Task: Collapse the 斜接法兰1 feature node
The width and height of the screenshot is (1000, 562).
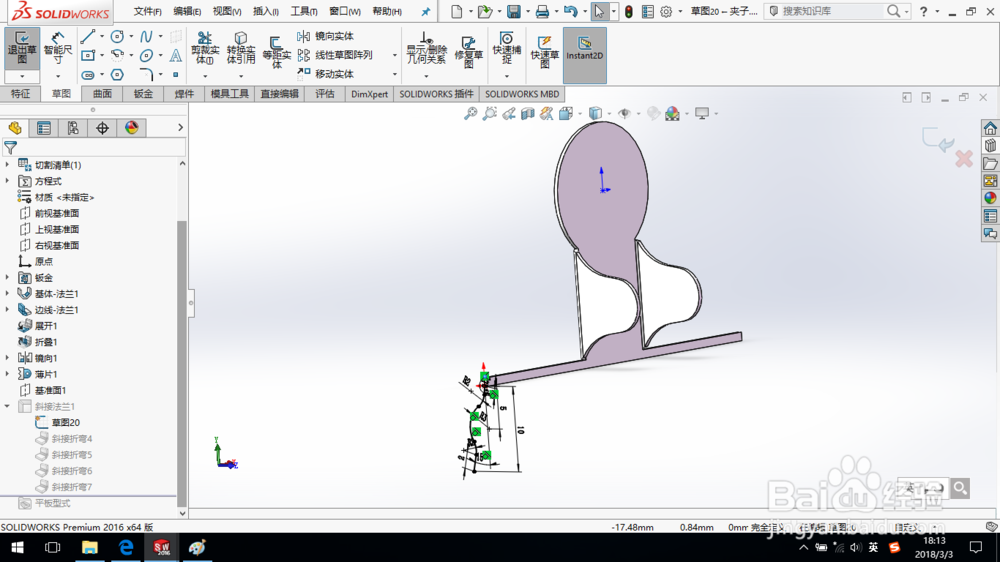Action: click(x=8, y=406)
